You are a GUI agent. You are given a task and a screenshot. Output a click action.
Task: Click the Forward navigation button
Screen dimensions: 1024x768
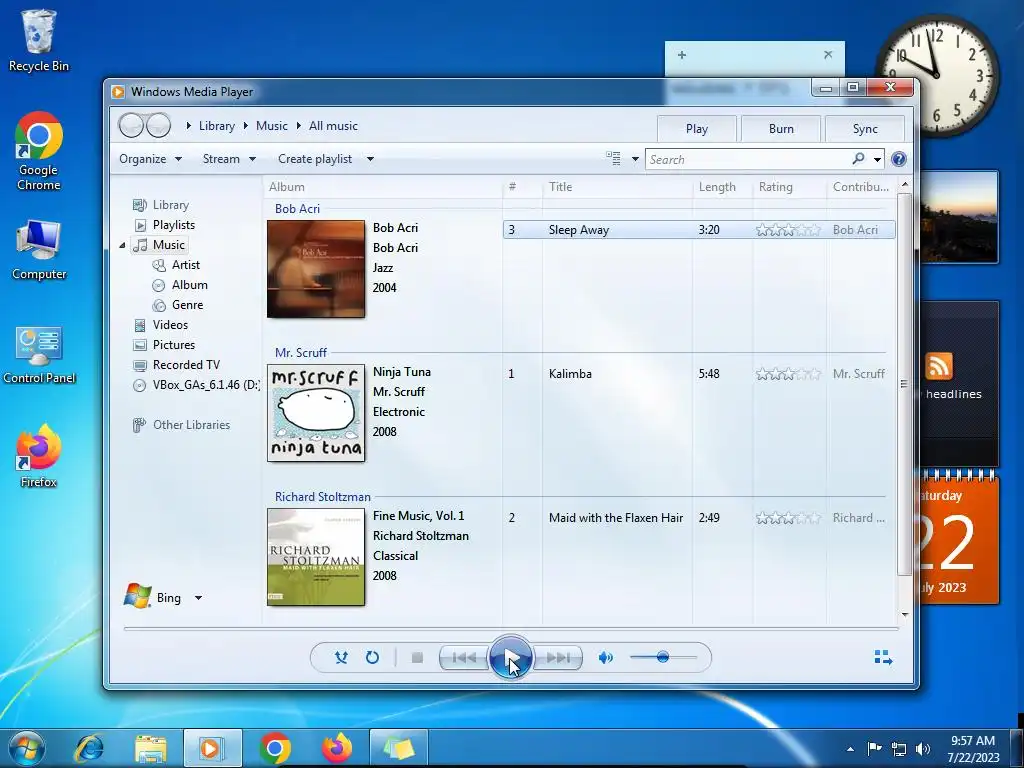pos(159,125)
